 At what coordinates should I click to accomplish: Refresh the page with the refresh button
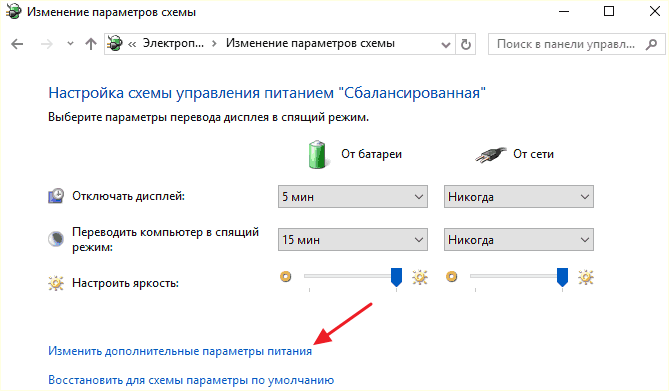[x=466, y=44]
